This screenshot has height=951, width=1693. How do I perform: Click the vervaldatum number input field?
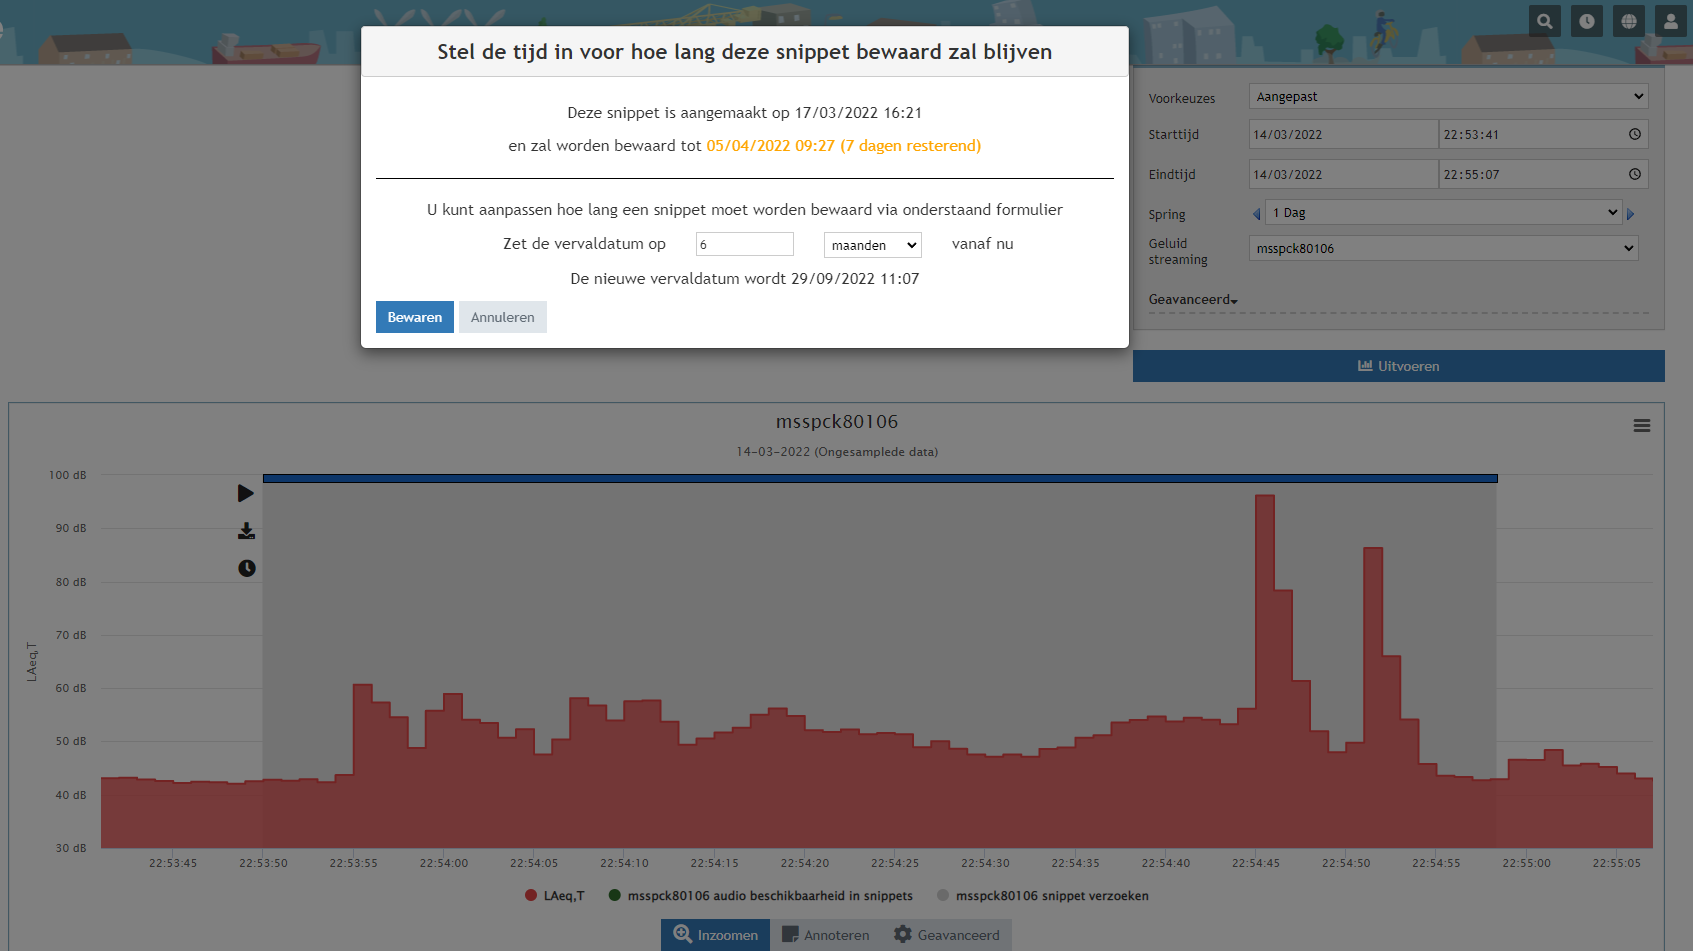[x=744, y=244]
